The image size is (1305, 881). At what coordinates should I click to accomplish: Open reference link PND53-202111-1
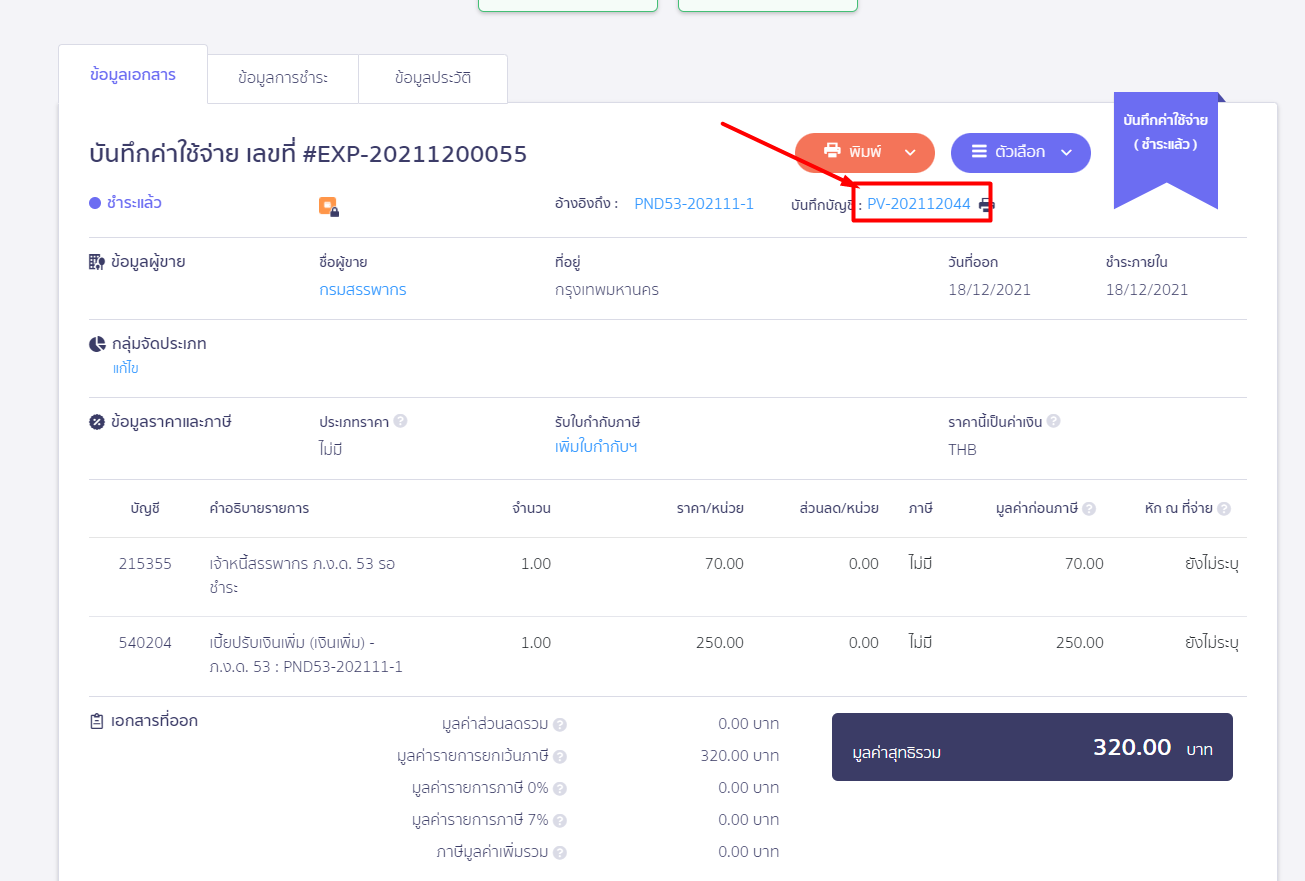(x=694, y=204)
